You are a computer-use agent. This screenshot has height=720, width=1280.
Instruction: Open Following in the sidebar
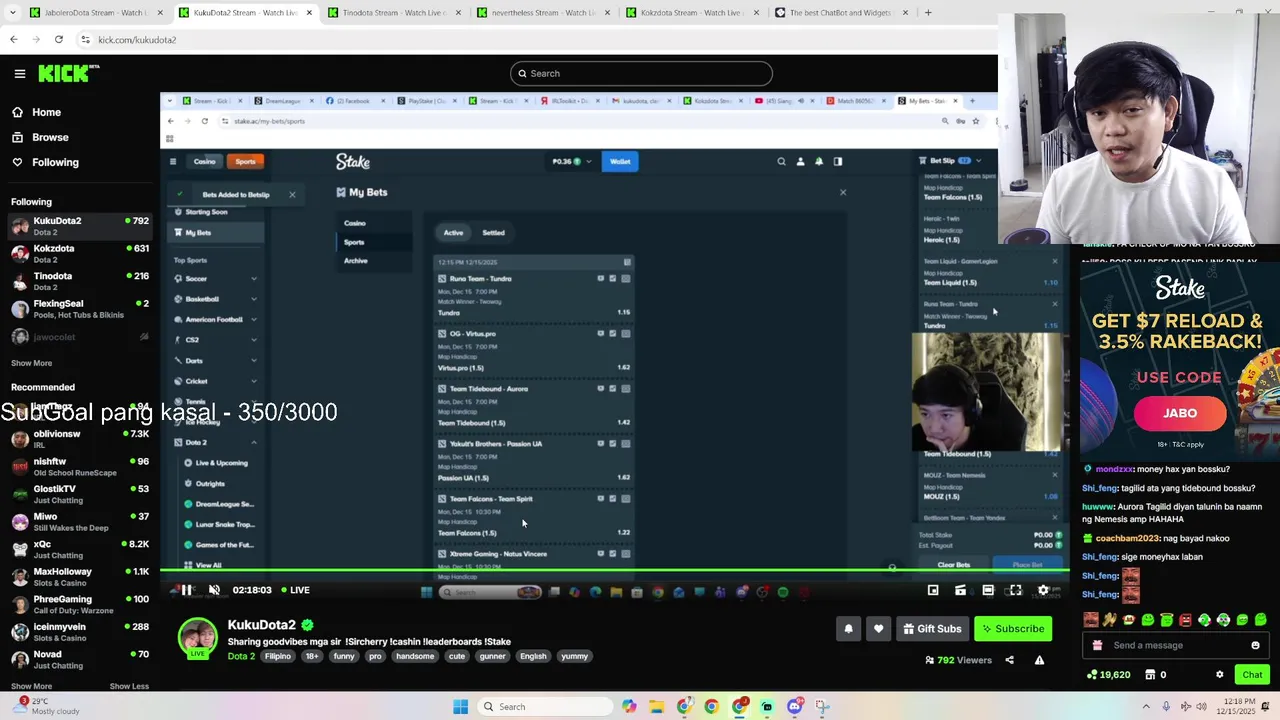pyautogui.click(x=55, y=162)
